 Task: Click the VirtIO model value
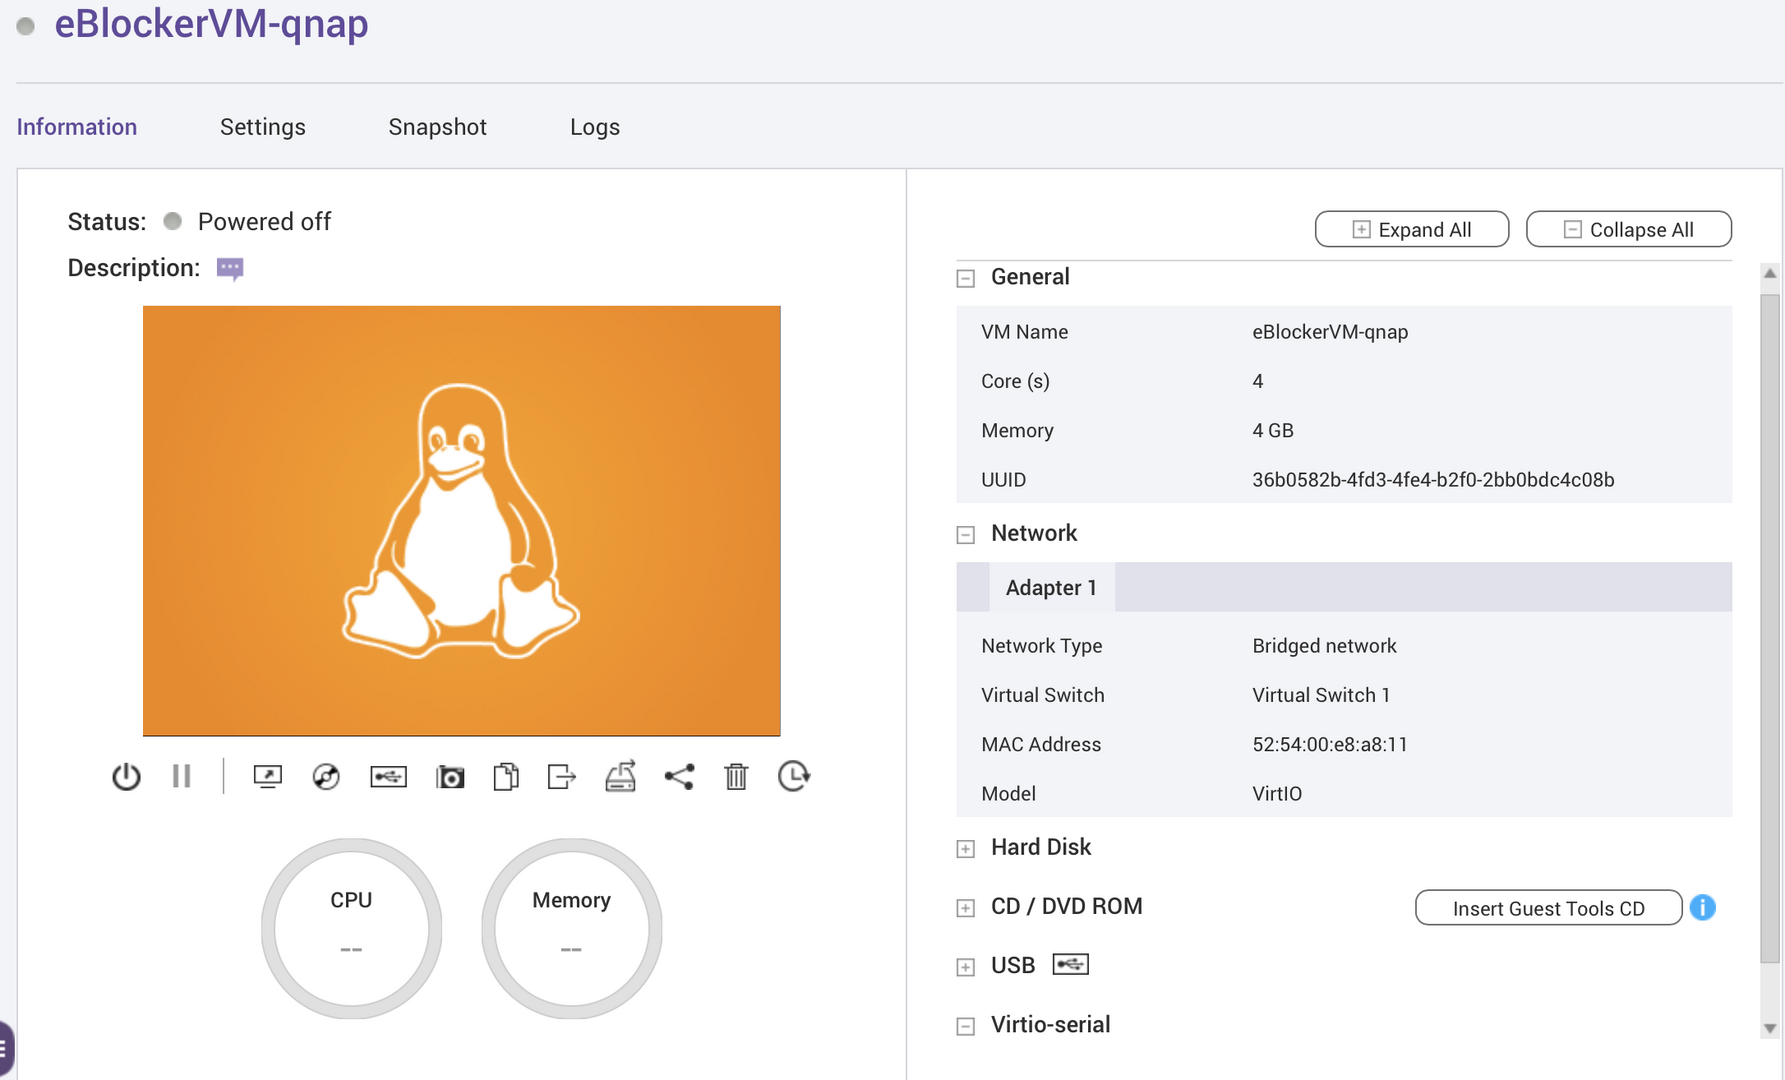[x=1277, y=794]
